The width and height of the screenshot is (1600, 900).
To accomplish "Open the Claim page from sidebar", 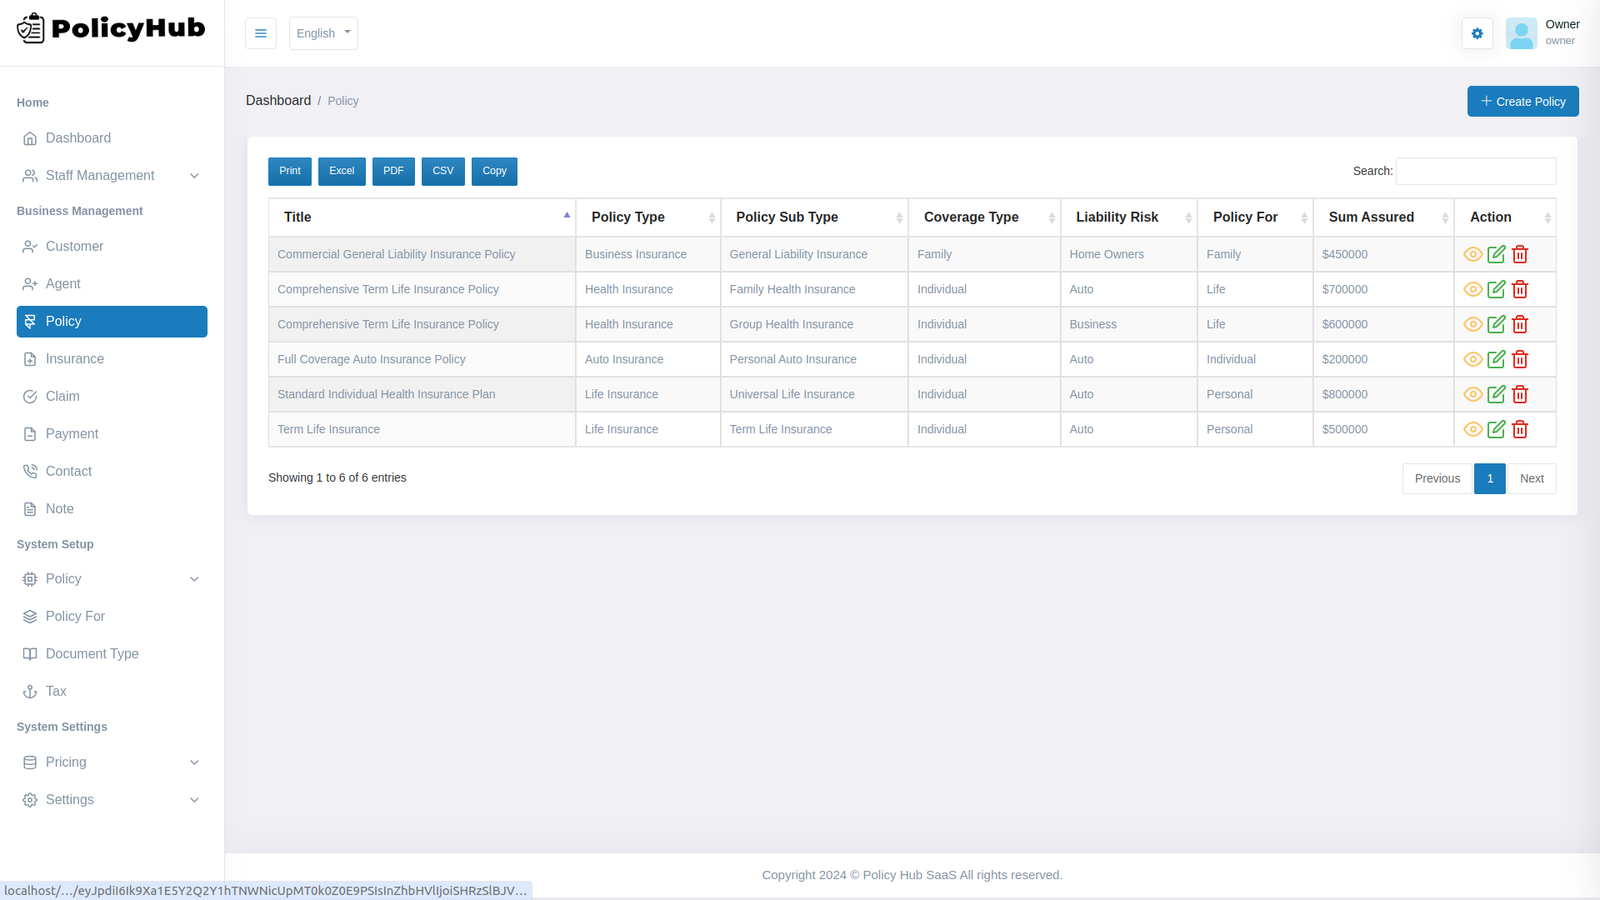I will (62, 396).
